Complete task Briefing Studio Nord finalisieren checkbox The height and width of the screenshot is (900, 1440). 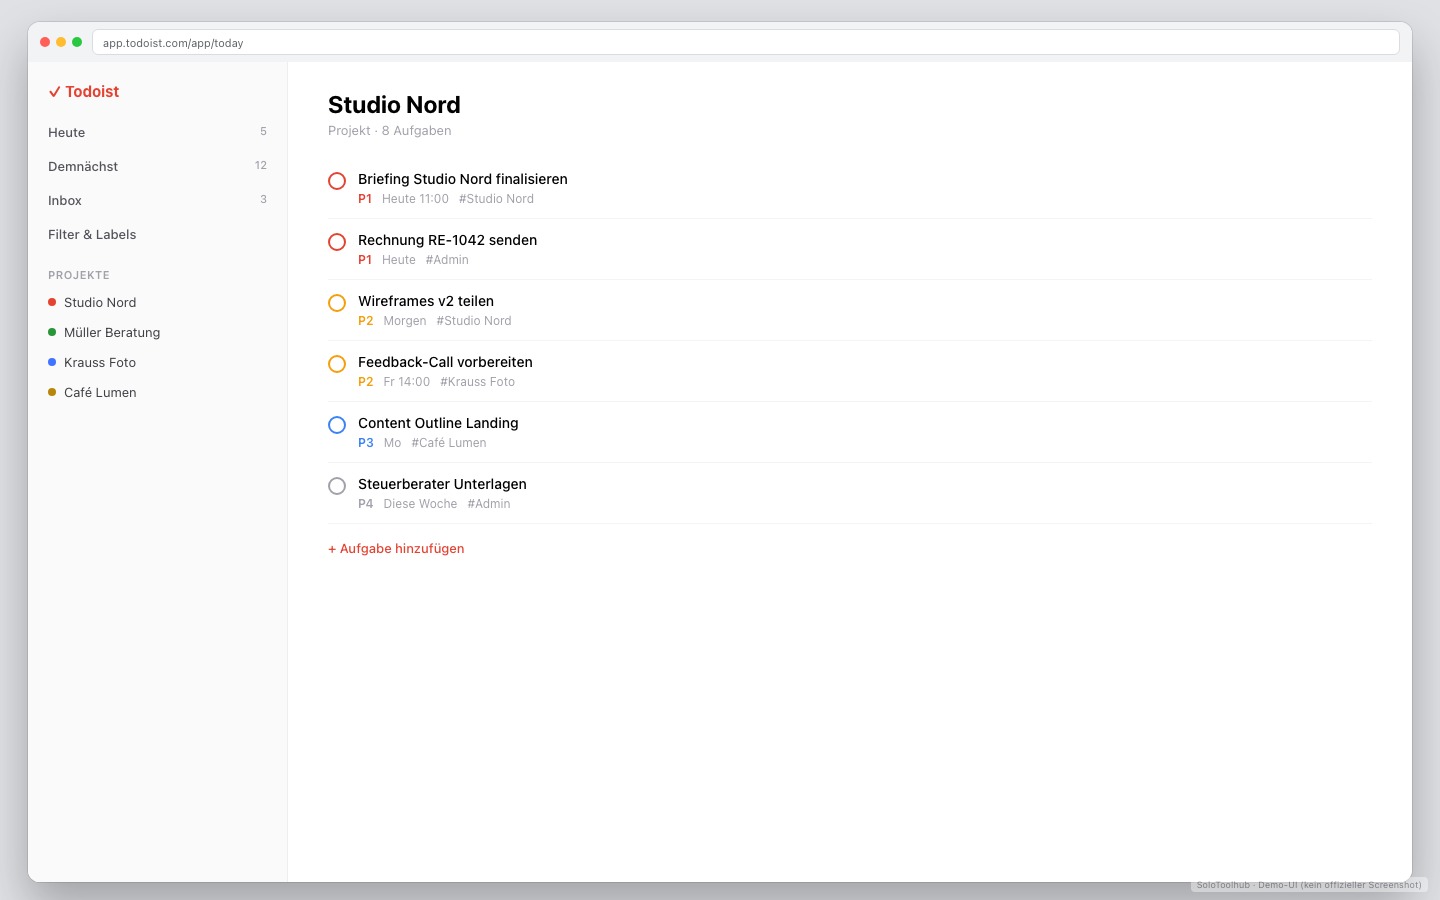[337, 181]
